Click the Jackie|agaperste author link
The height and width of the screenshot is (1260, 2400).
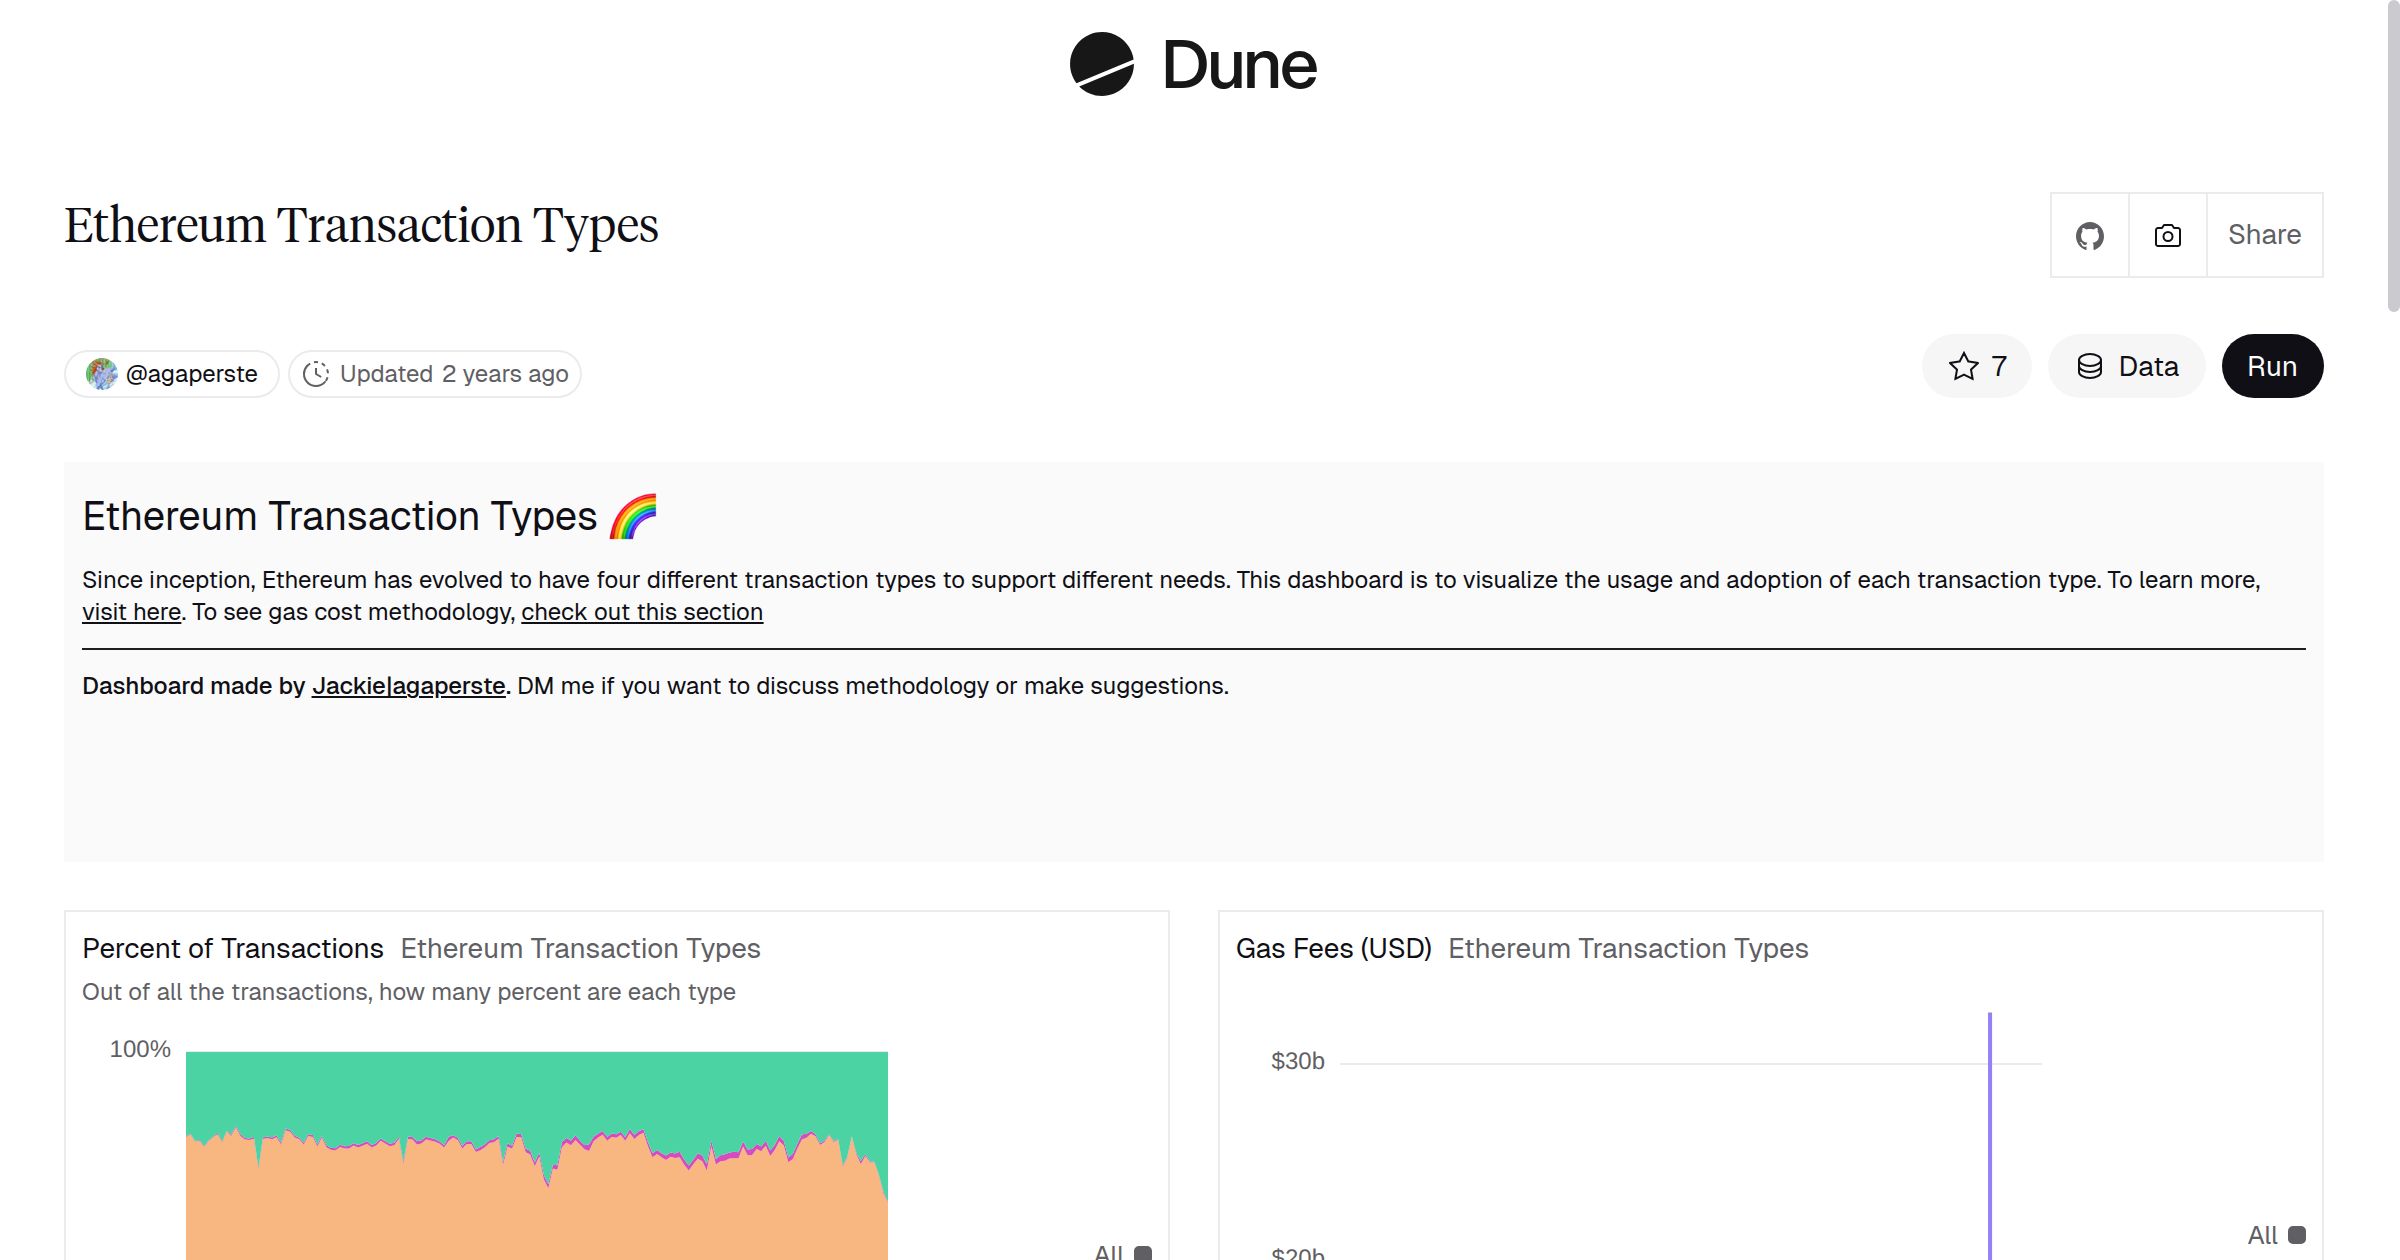pos(409,686)
